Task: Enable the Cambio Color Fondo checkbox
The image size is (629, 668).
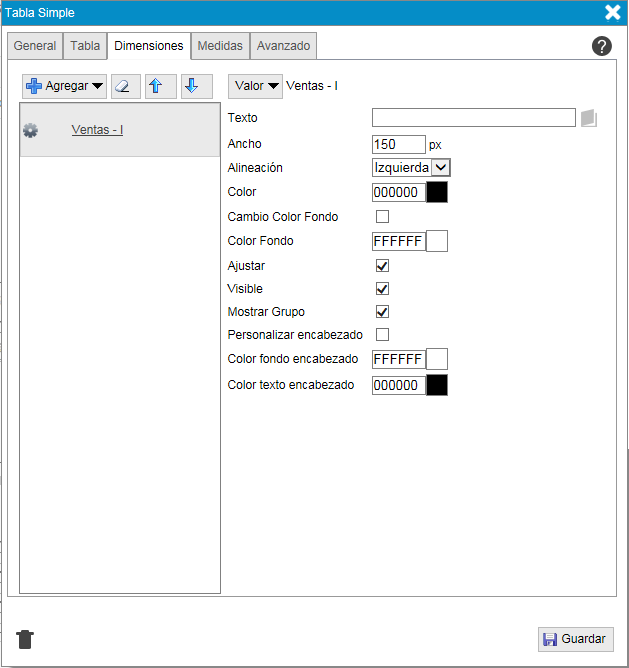Action: point(382,217)
